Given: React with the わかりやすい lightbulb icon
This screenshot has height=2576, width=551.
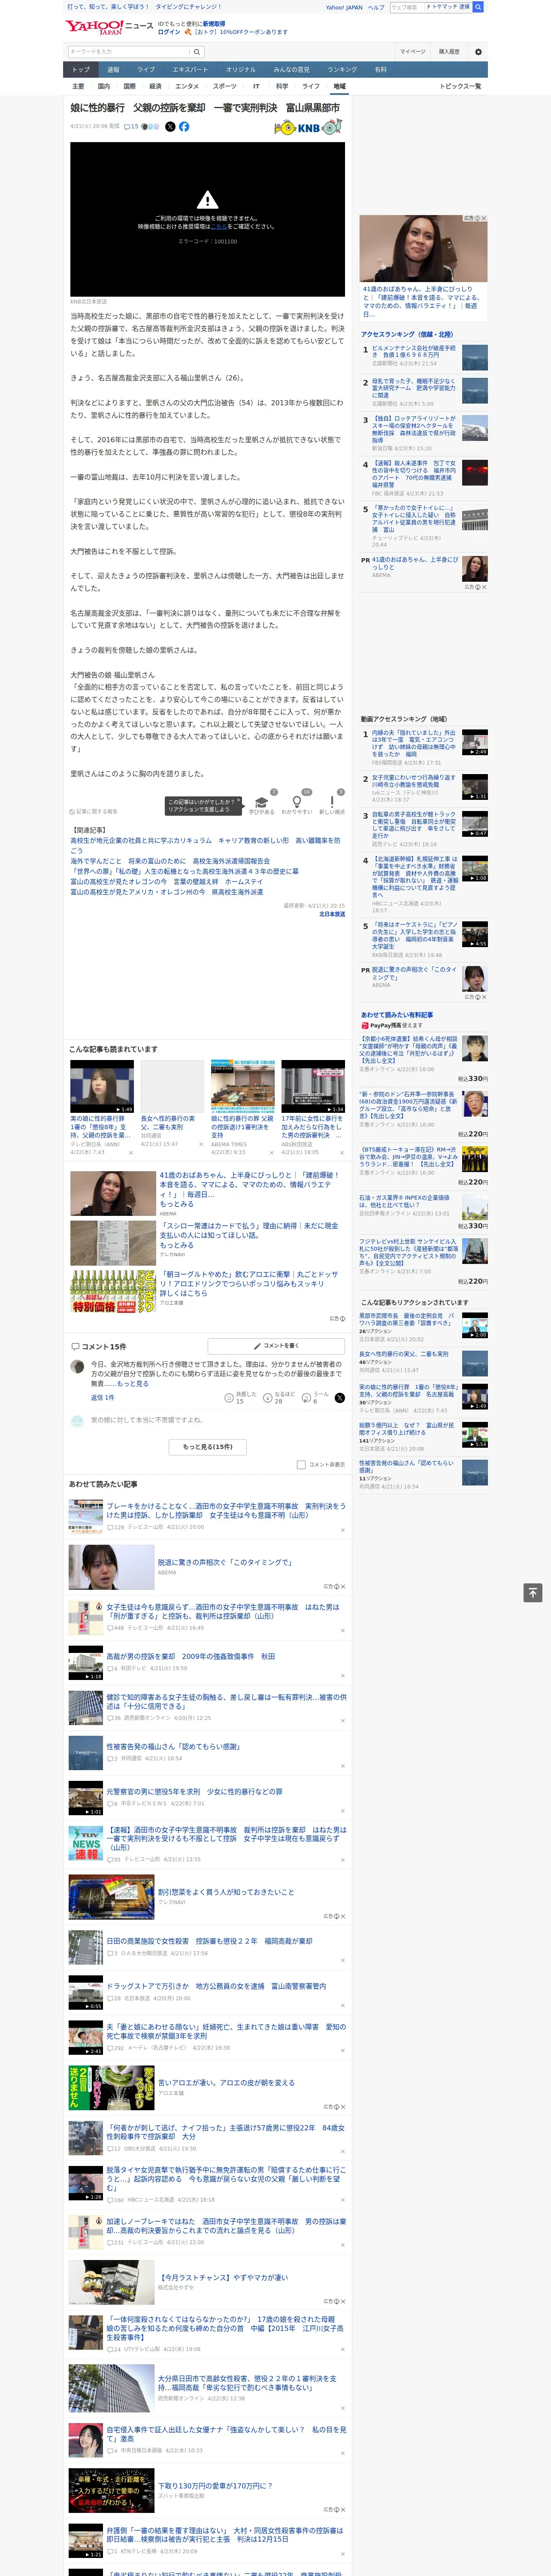Looking at the screenshot, I should pos(296,803).
